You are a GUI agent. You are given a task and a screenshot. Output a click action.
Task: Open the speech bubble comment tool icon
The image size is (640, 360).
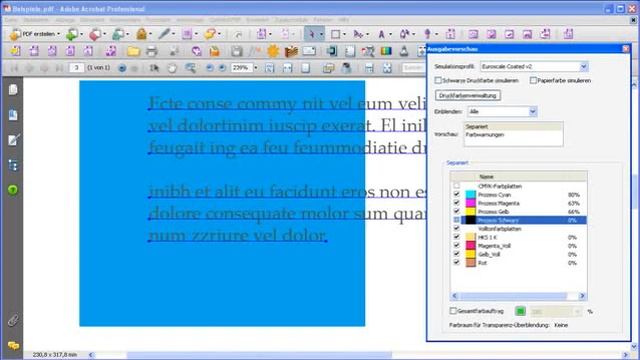click(210, 34)
